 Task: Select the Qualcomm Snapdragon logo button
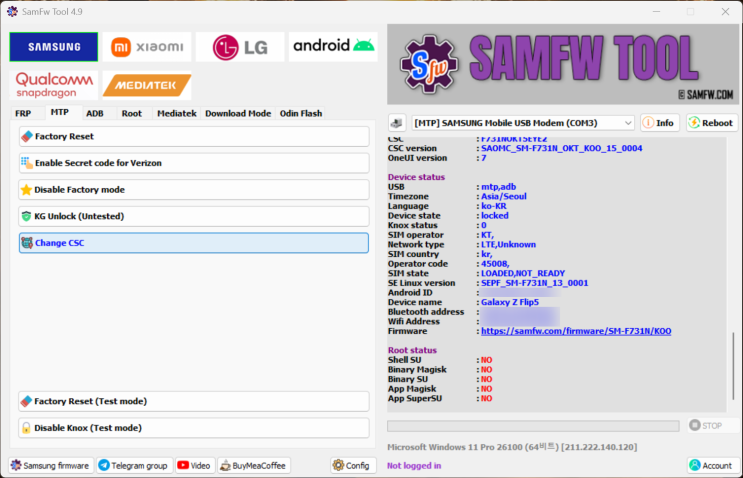54,85
